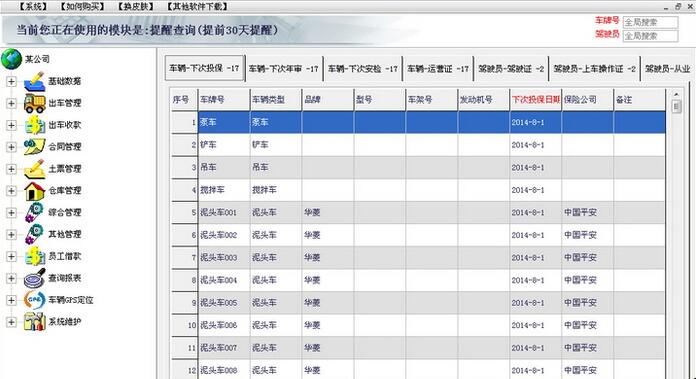
Task: Select the 搅拌车 plate cell in row 4
Action: (224, 190)
